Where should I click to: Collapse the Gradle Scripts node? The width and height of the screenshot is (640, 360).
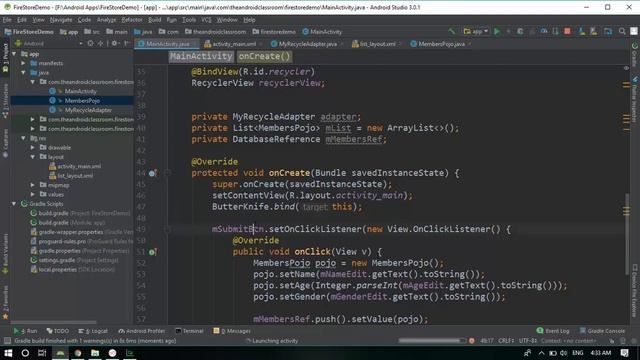pos(14,204)
